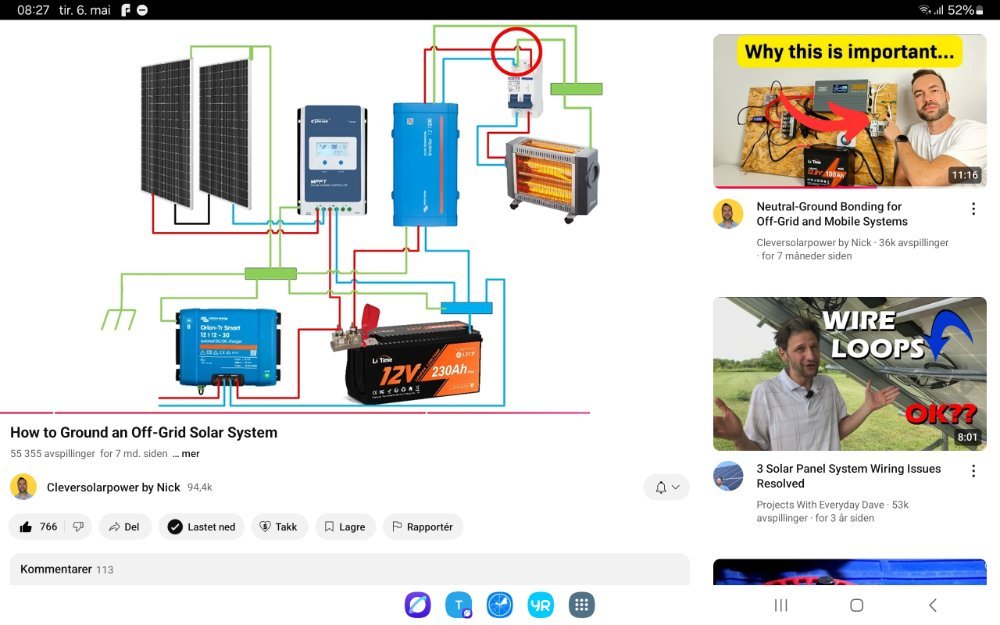Open Cleversolarpower by Nick channel avatar

coord(23,487)
